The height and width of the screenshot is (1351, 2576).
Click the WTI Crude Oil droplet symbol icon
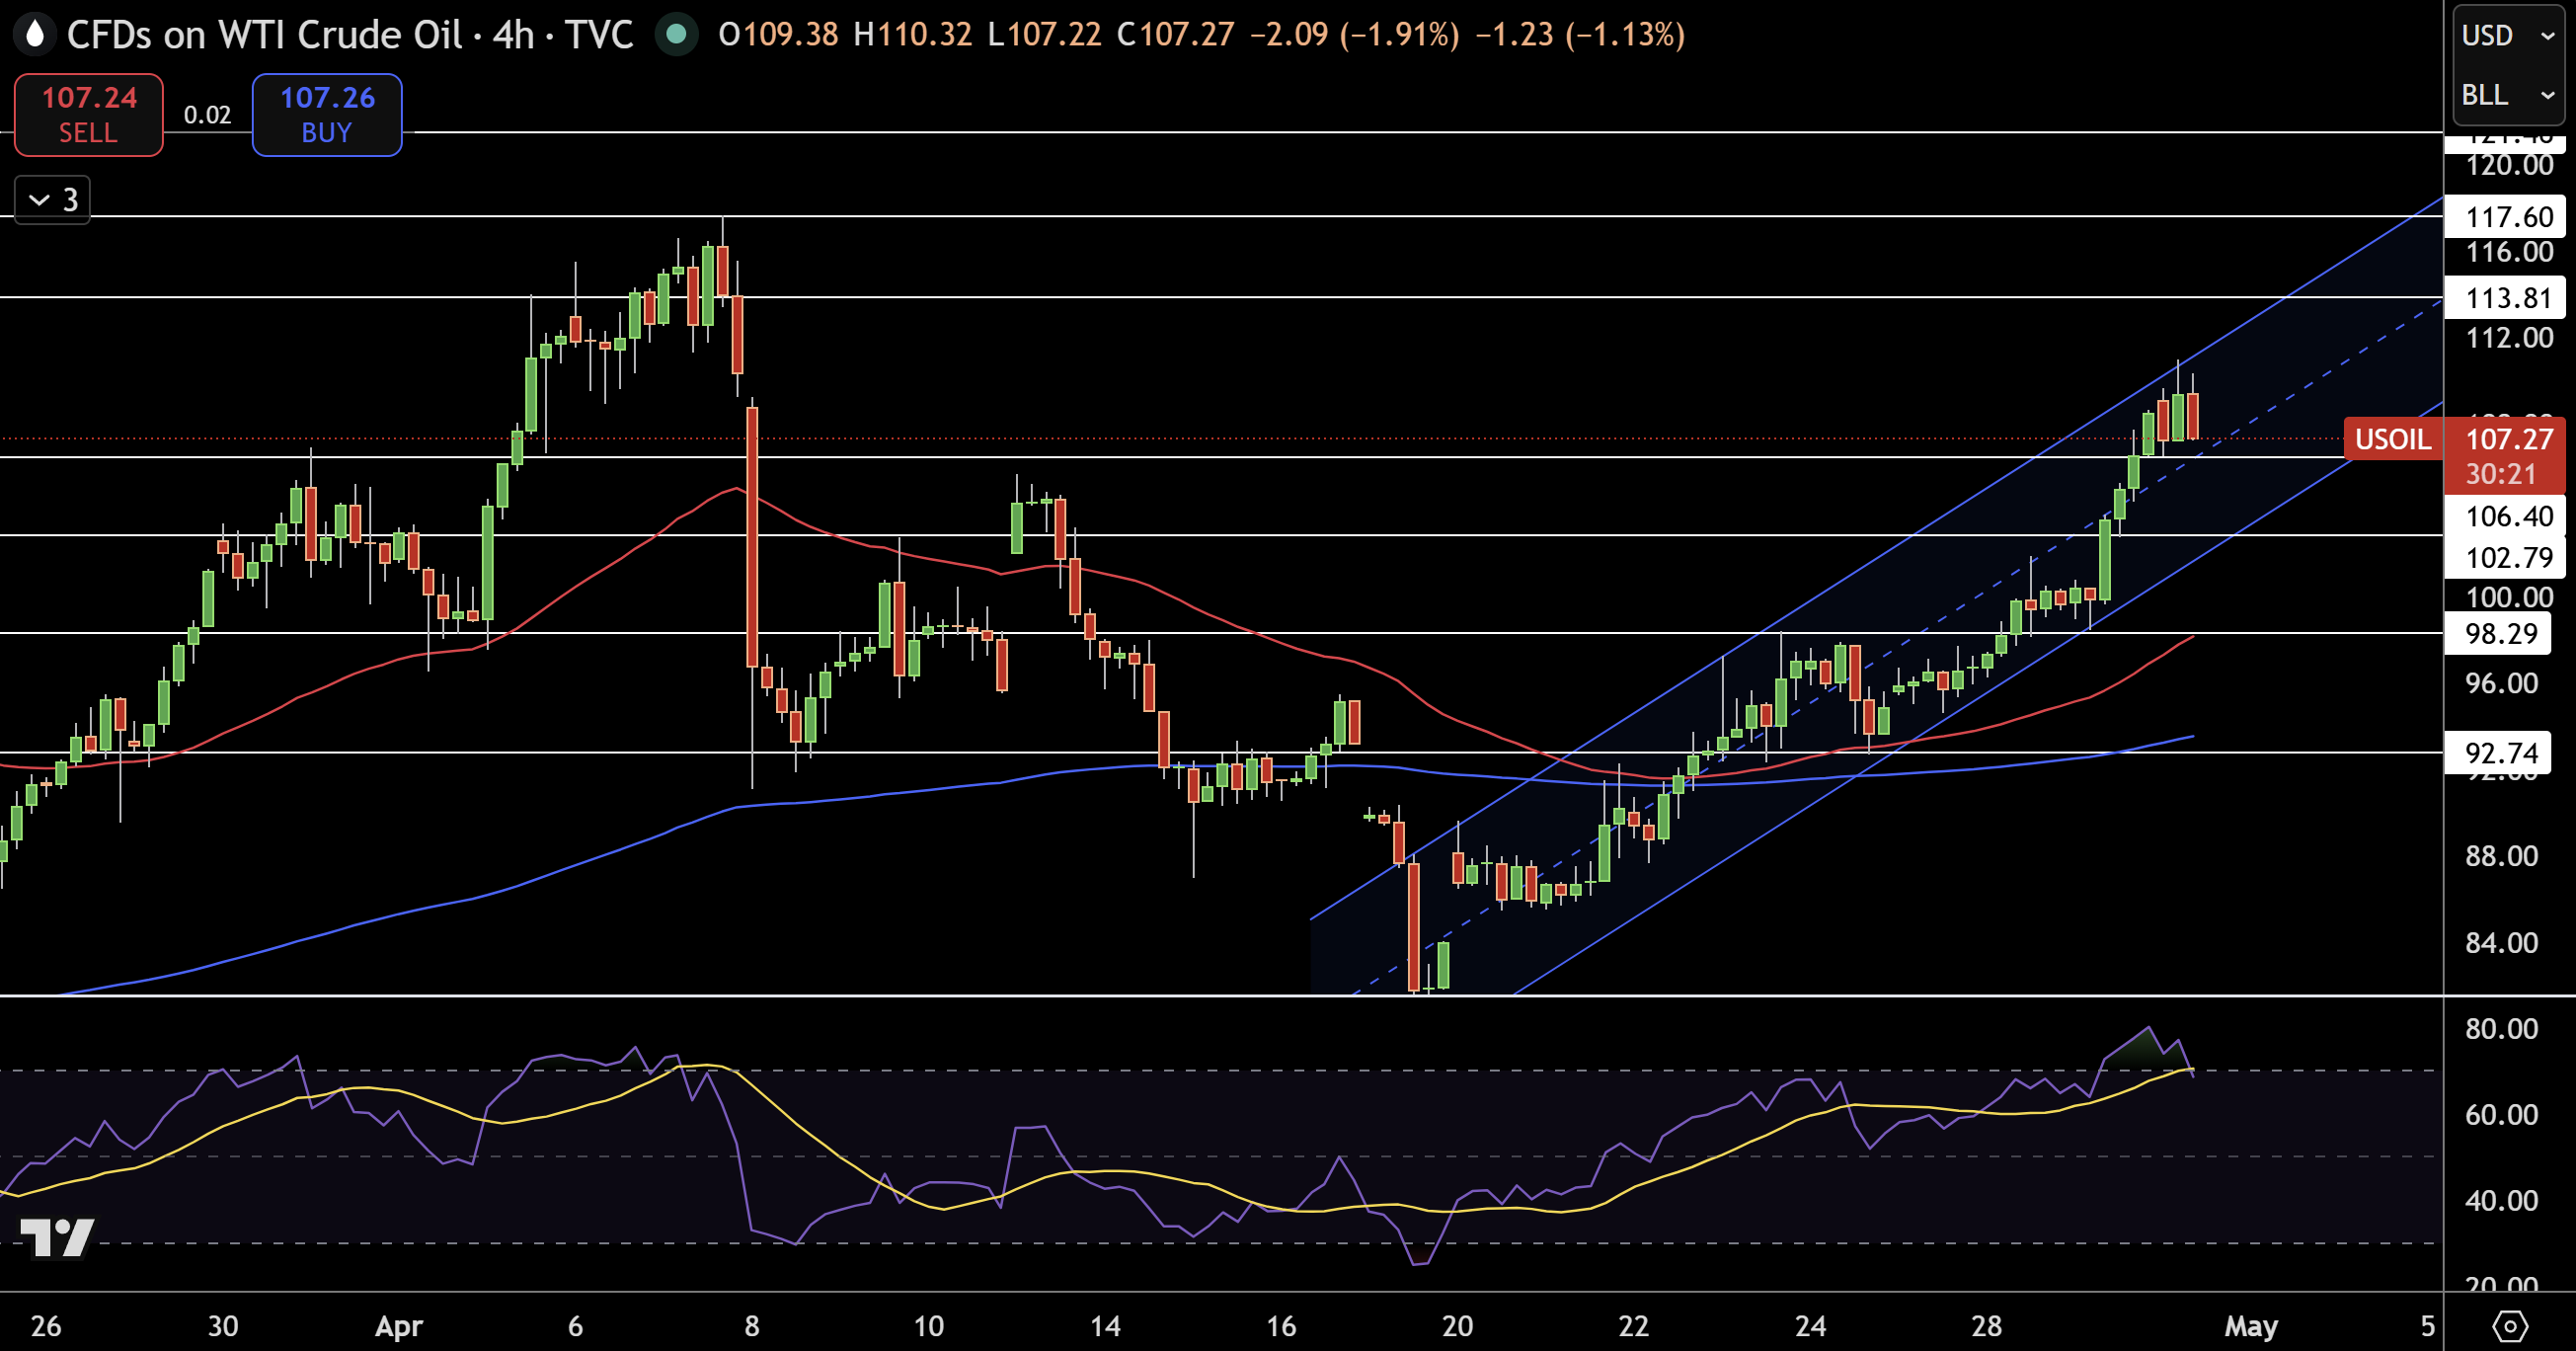(x=34, y=34)
